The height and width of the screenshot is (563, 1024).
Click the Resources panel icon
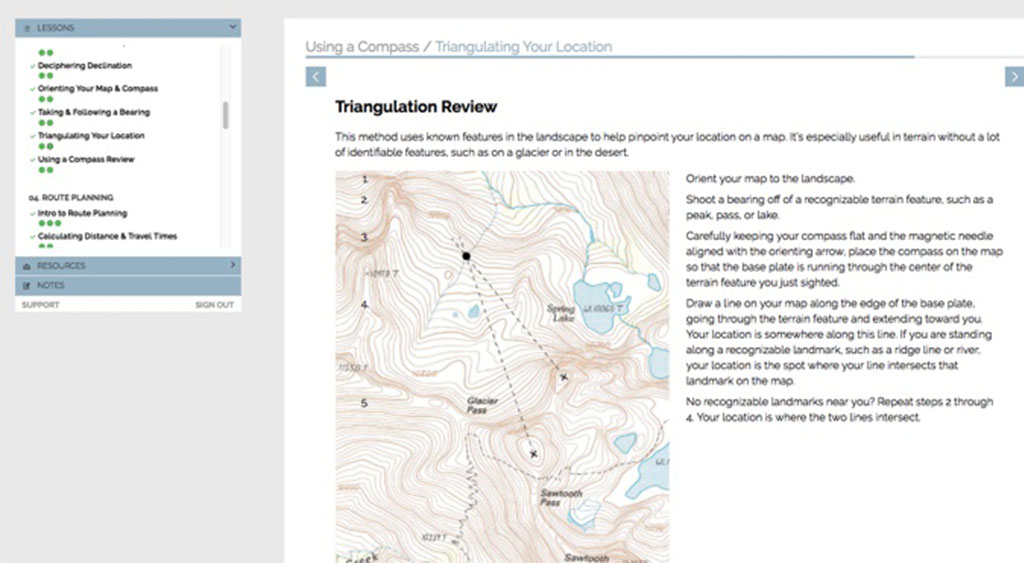pyautogui.click(x=26, y=266)
